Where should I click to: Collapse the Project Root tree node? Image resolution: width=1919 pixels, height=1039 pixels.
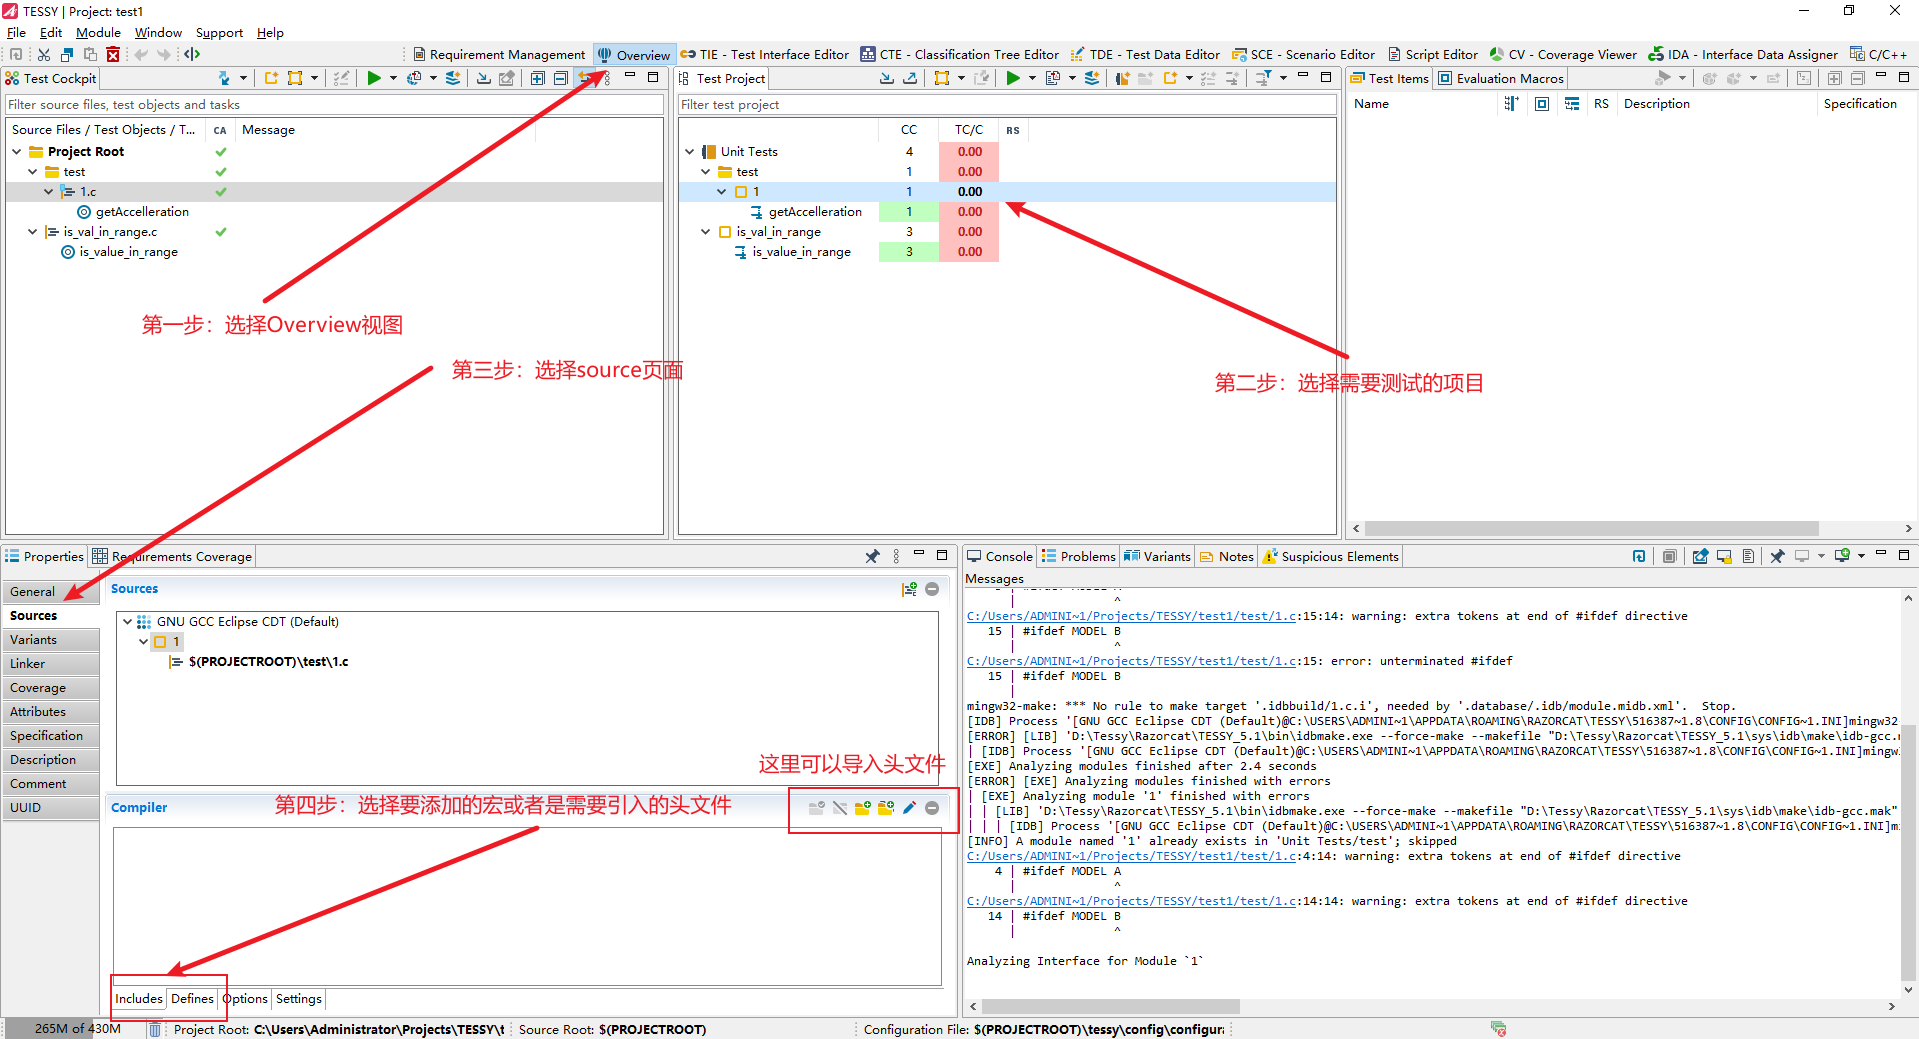[17, 152]
